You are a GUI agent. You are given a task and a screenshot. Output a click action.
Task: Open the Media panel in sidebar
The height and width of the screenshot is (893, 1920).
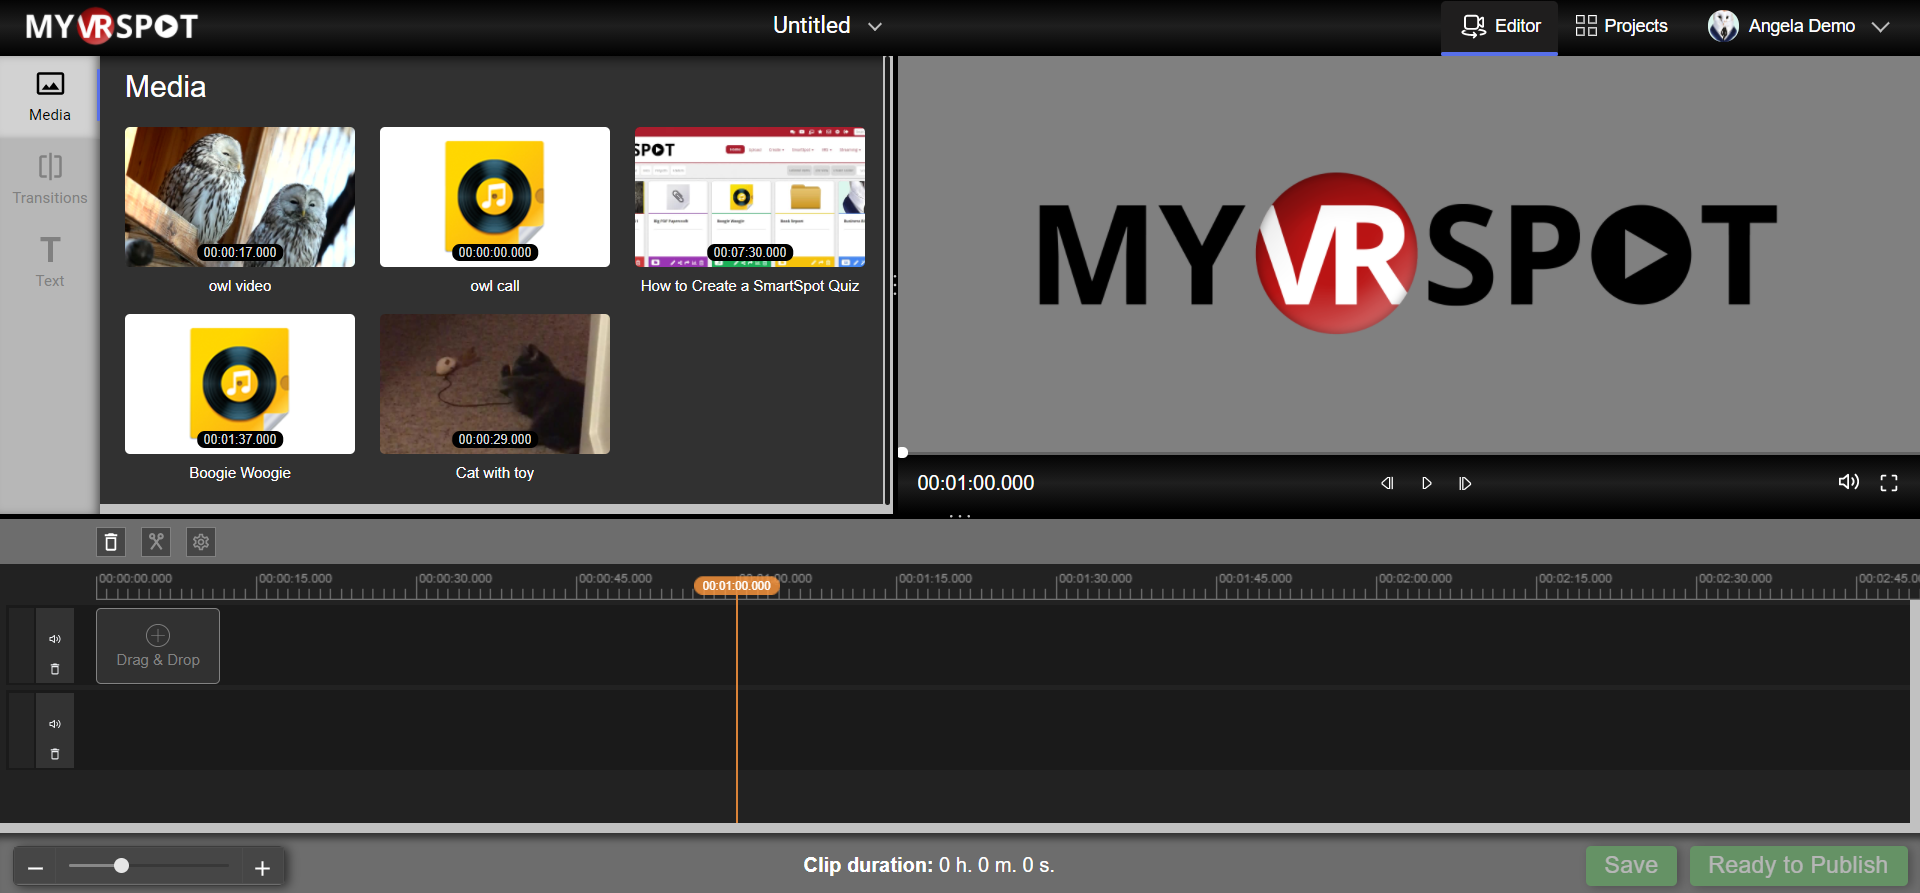pyautogui.click(x=50, y=97)
